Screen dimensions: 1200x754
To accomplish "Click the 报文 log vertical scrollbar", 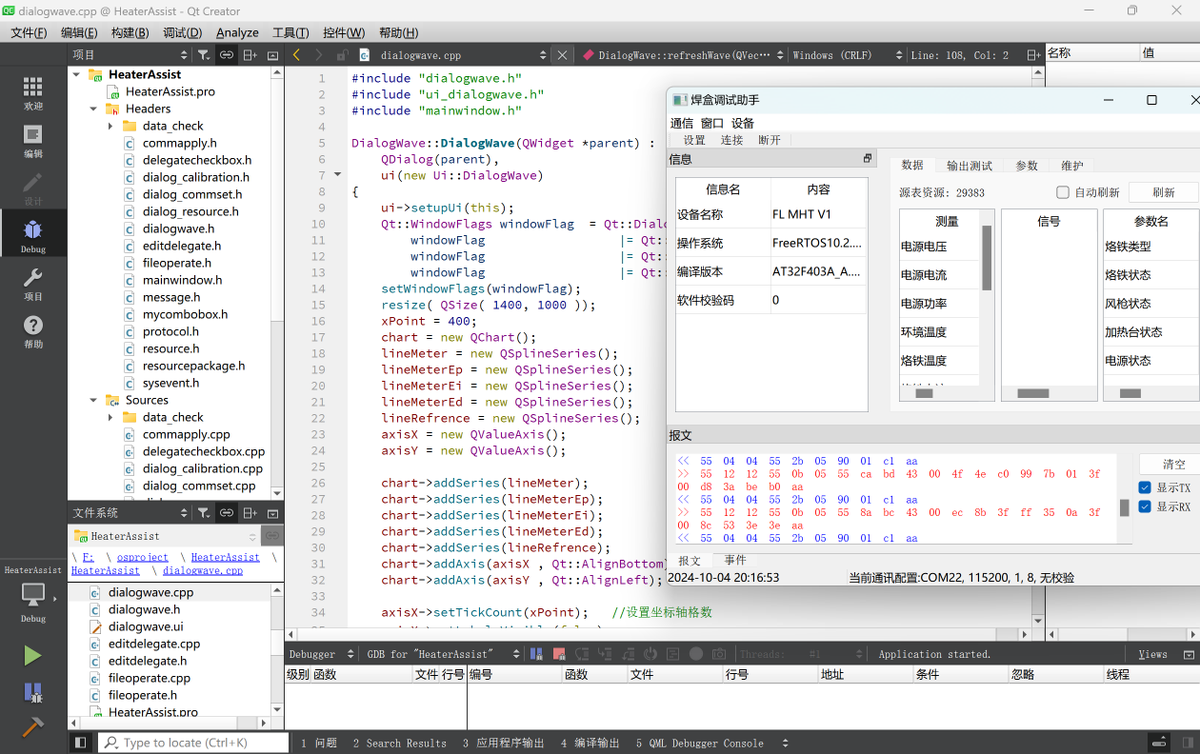I will click(x=1124, y=500).
